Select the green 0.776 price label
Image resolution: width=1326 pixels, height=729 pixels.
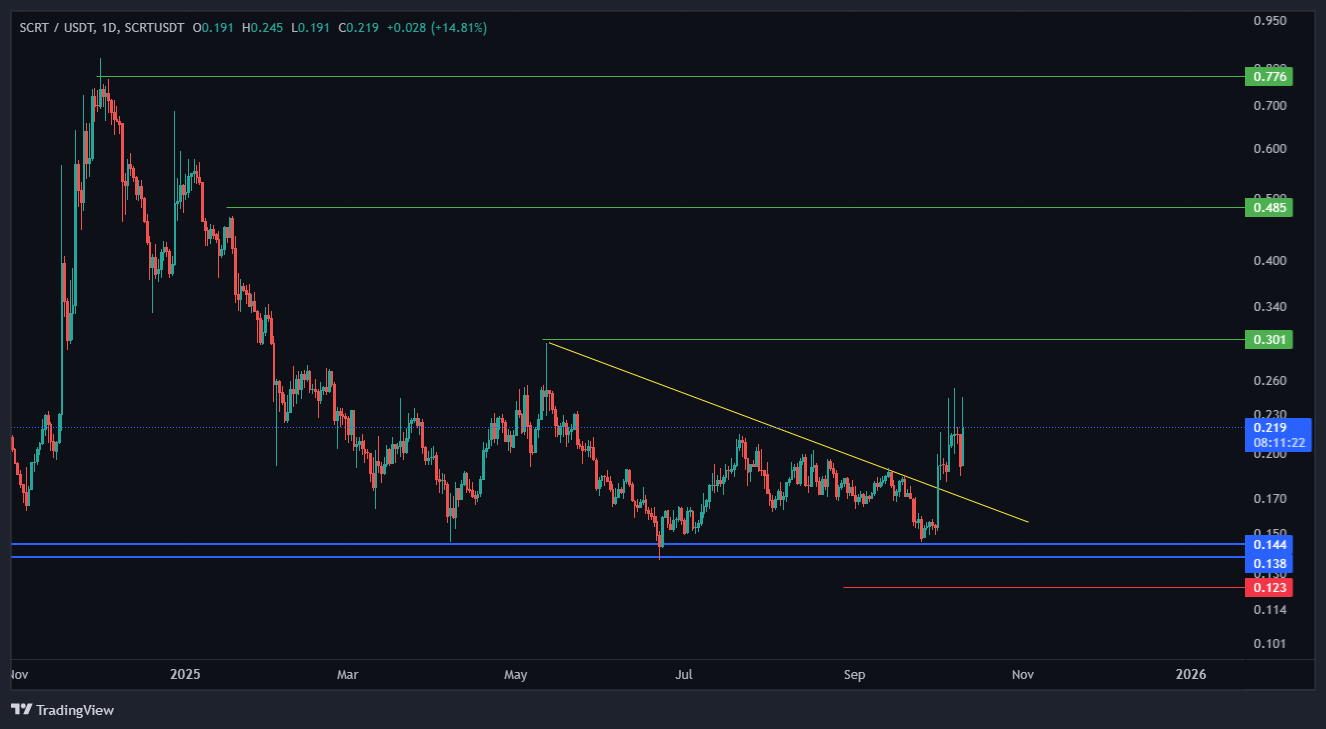[x=1268, y=76]
